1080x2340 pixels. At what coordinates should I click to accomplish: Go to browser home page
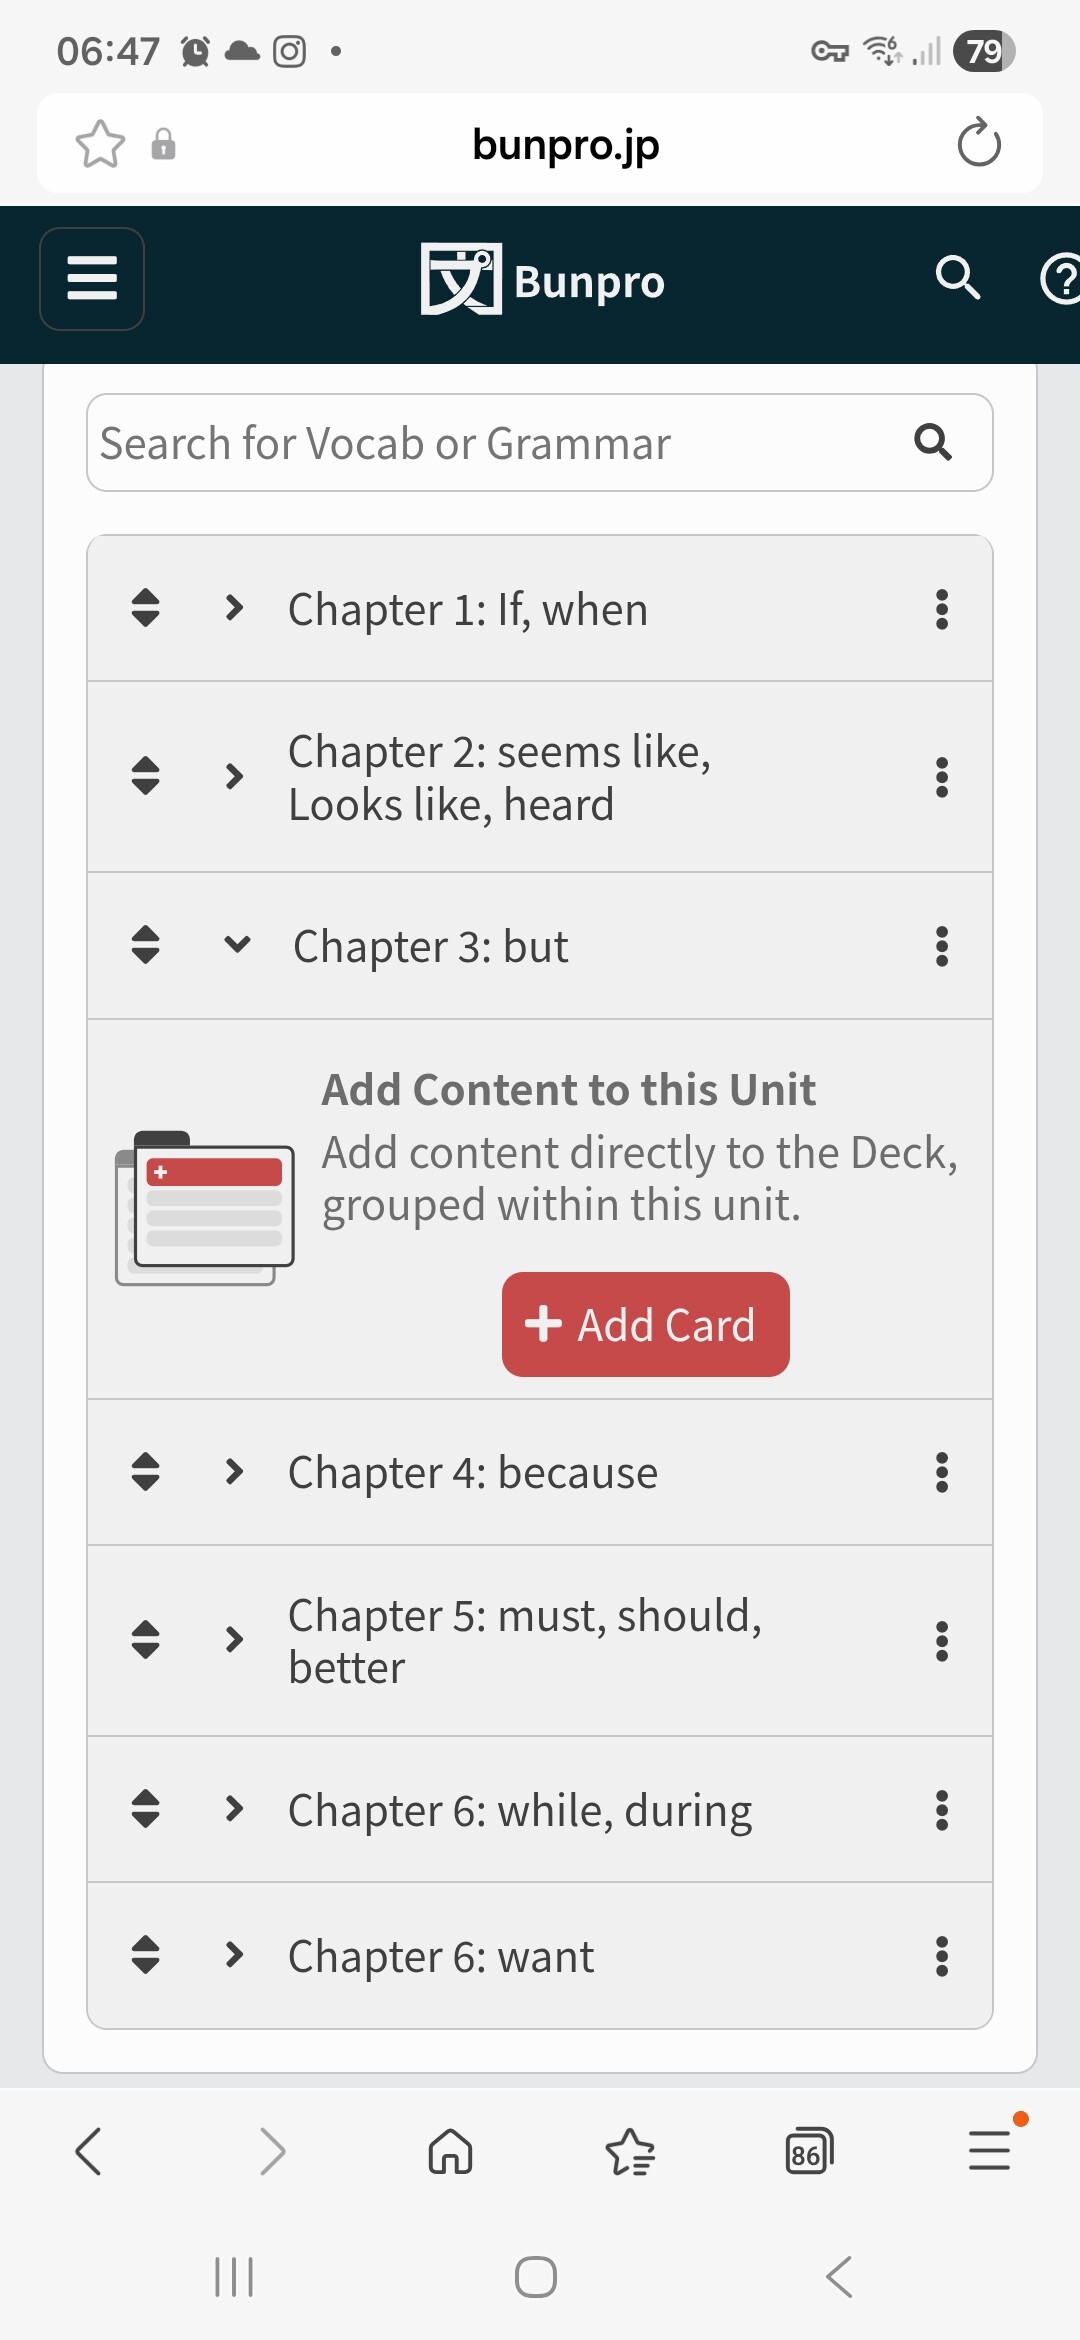click(x=450, y=2151)
